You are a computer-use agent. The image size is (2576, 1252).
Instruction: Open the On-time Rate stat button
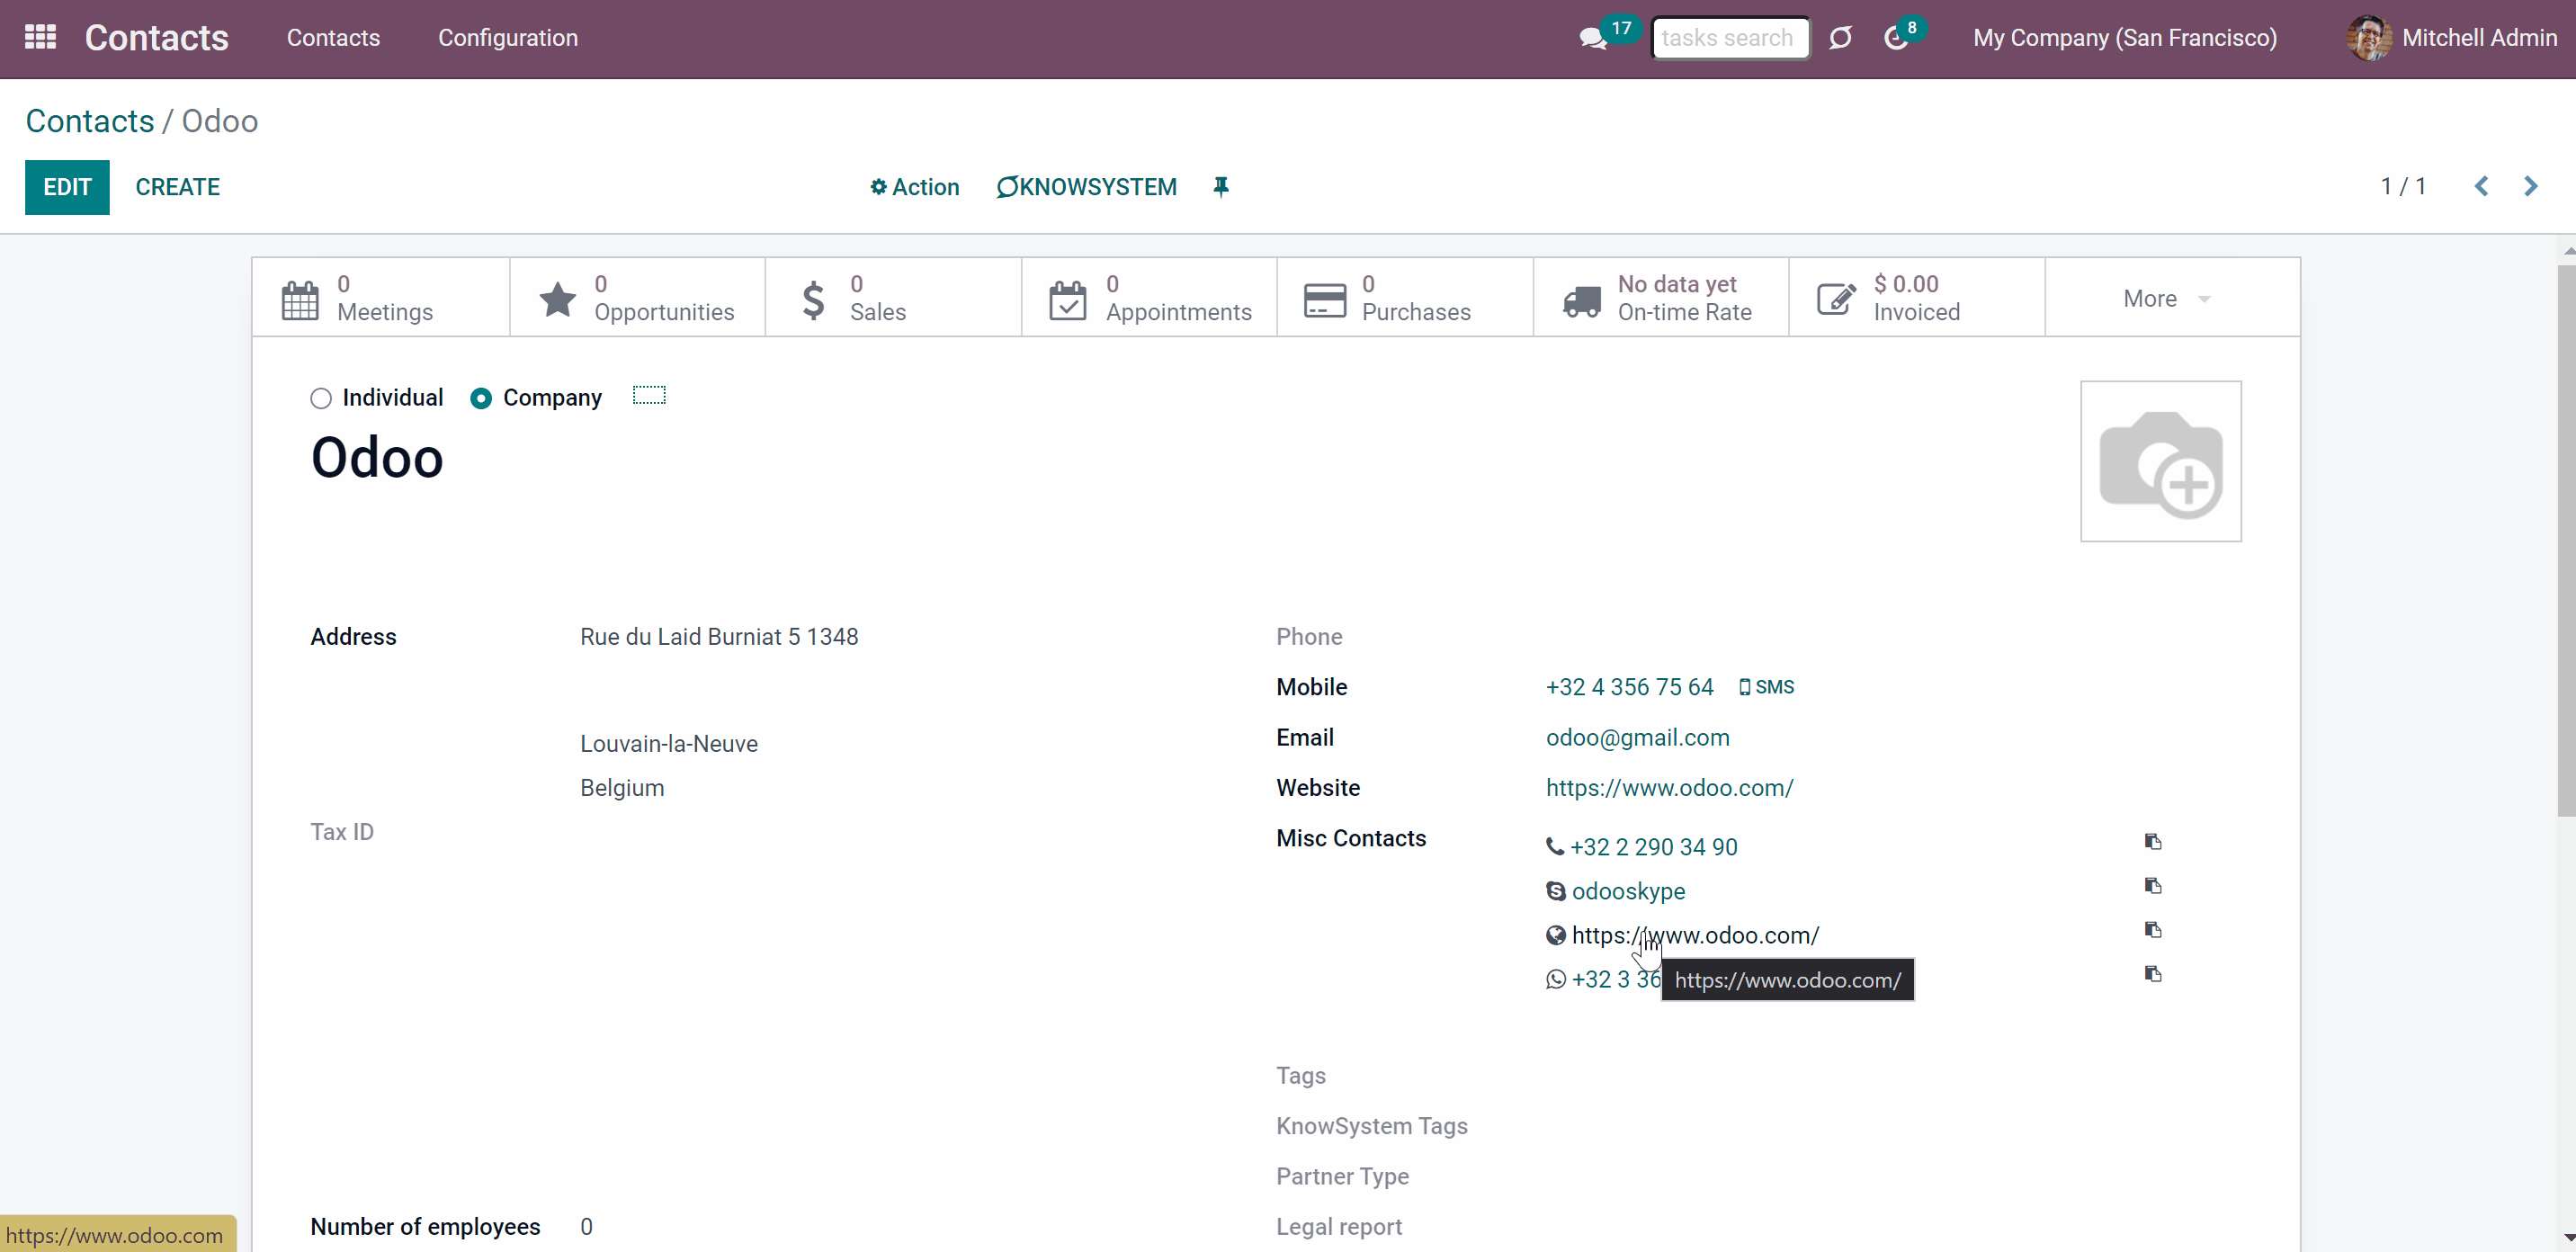pos(1662,298)
